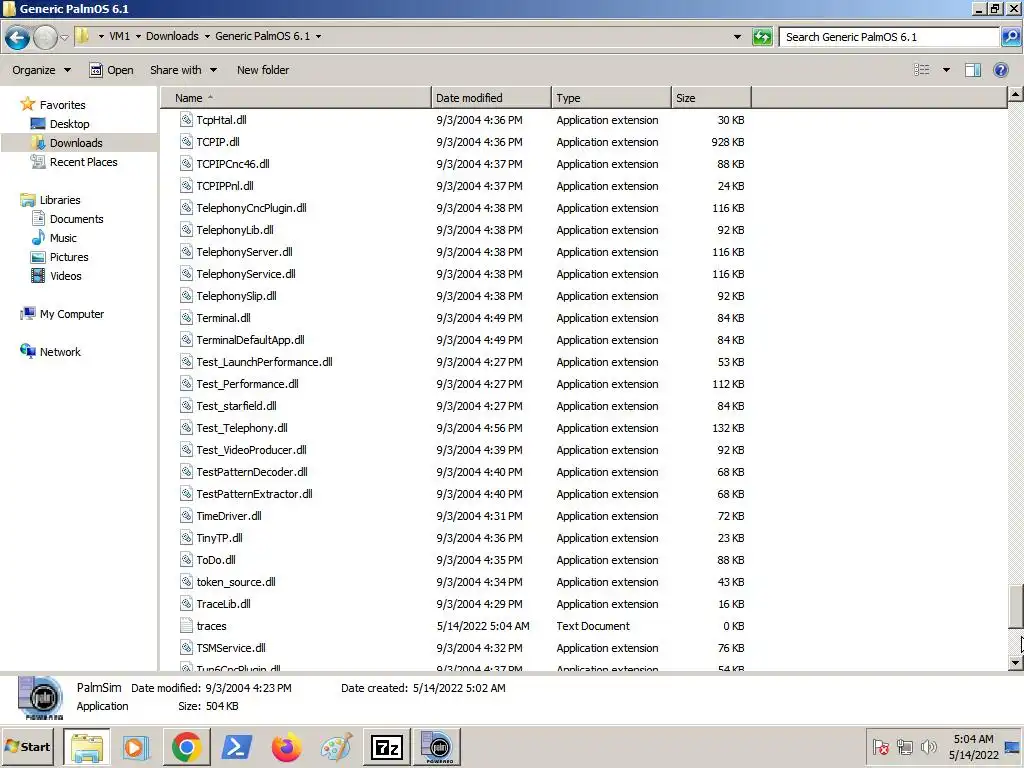Expand arrow after Generic PalmOS 6.1 breadcrumb
1024x768 pixels.
click(x=319, y=37)
